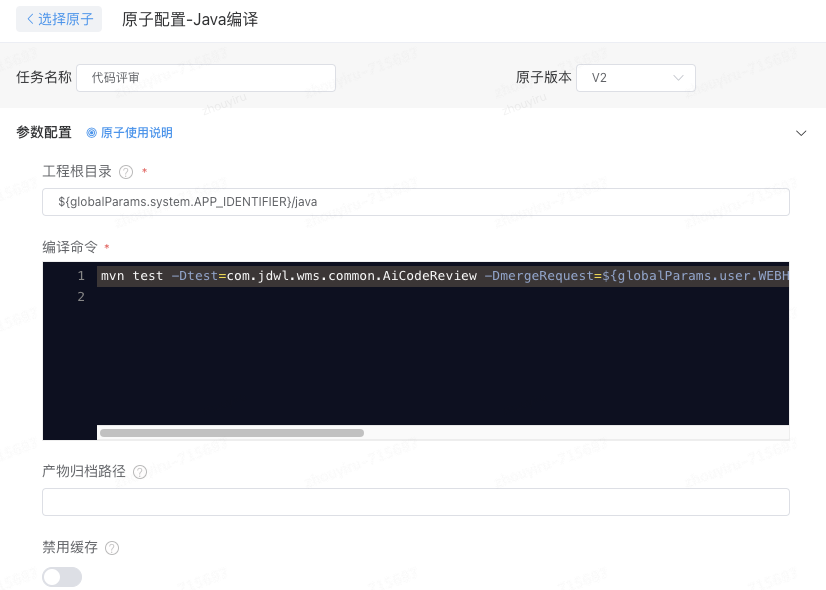The image size is (826, 590).
Task: Click the empty 产物归档路径 input
Action: [415, 501]
